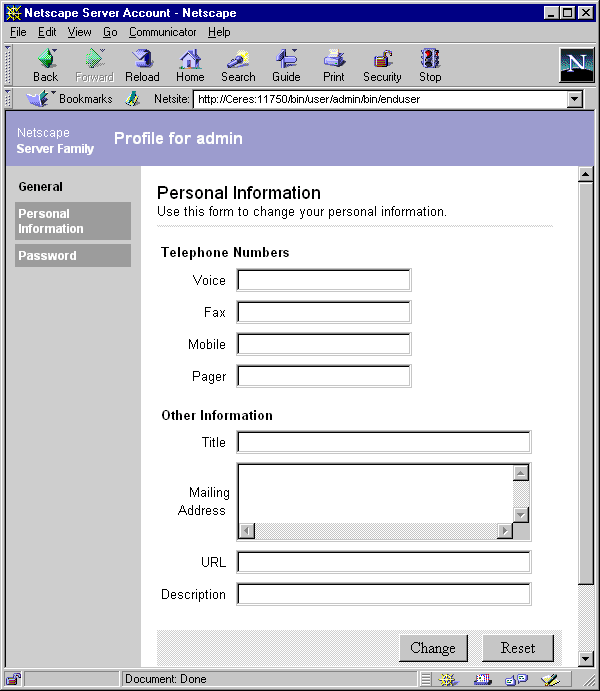Open the Communicator menu
The height and width of the screenshot is (691, 600).
162,32
